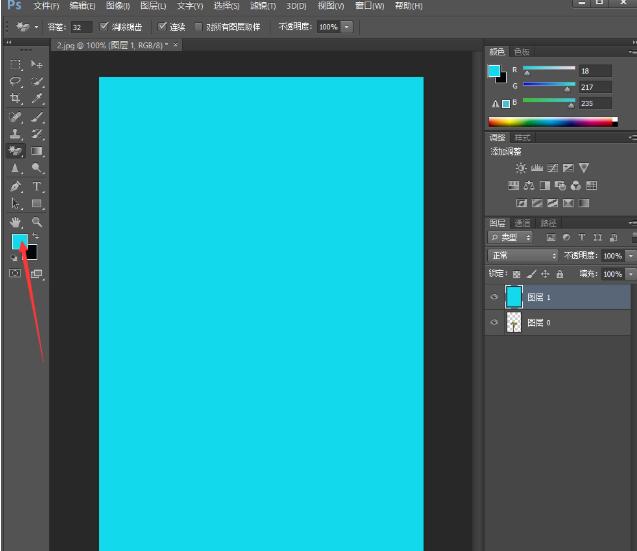This screenshot has width=637, height=551.
Task: Expand the options bar opacity dropdown arrow
Action: pyautogui.click(x=347, y=27)
